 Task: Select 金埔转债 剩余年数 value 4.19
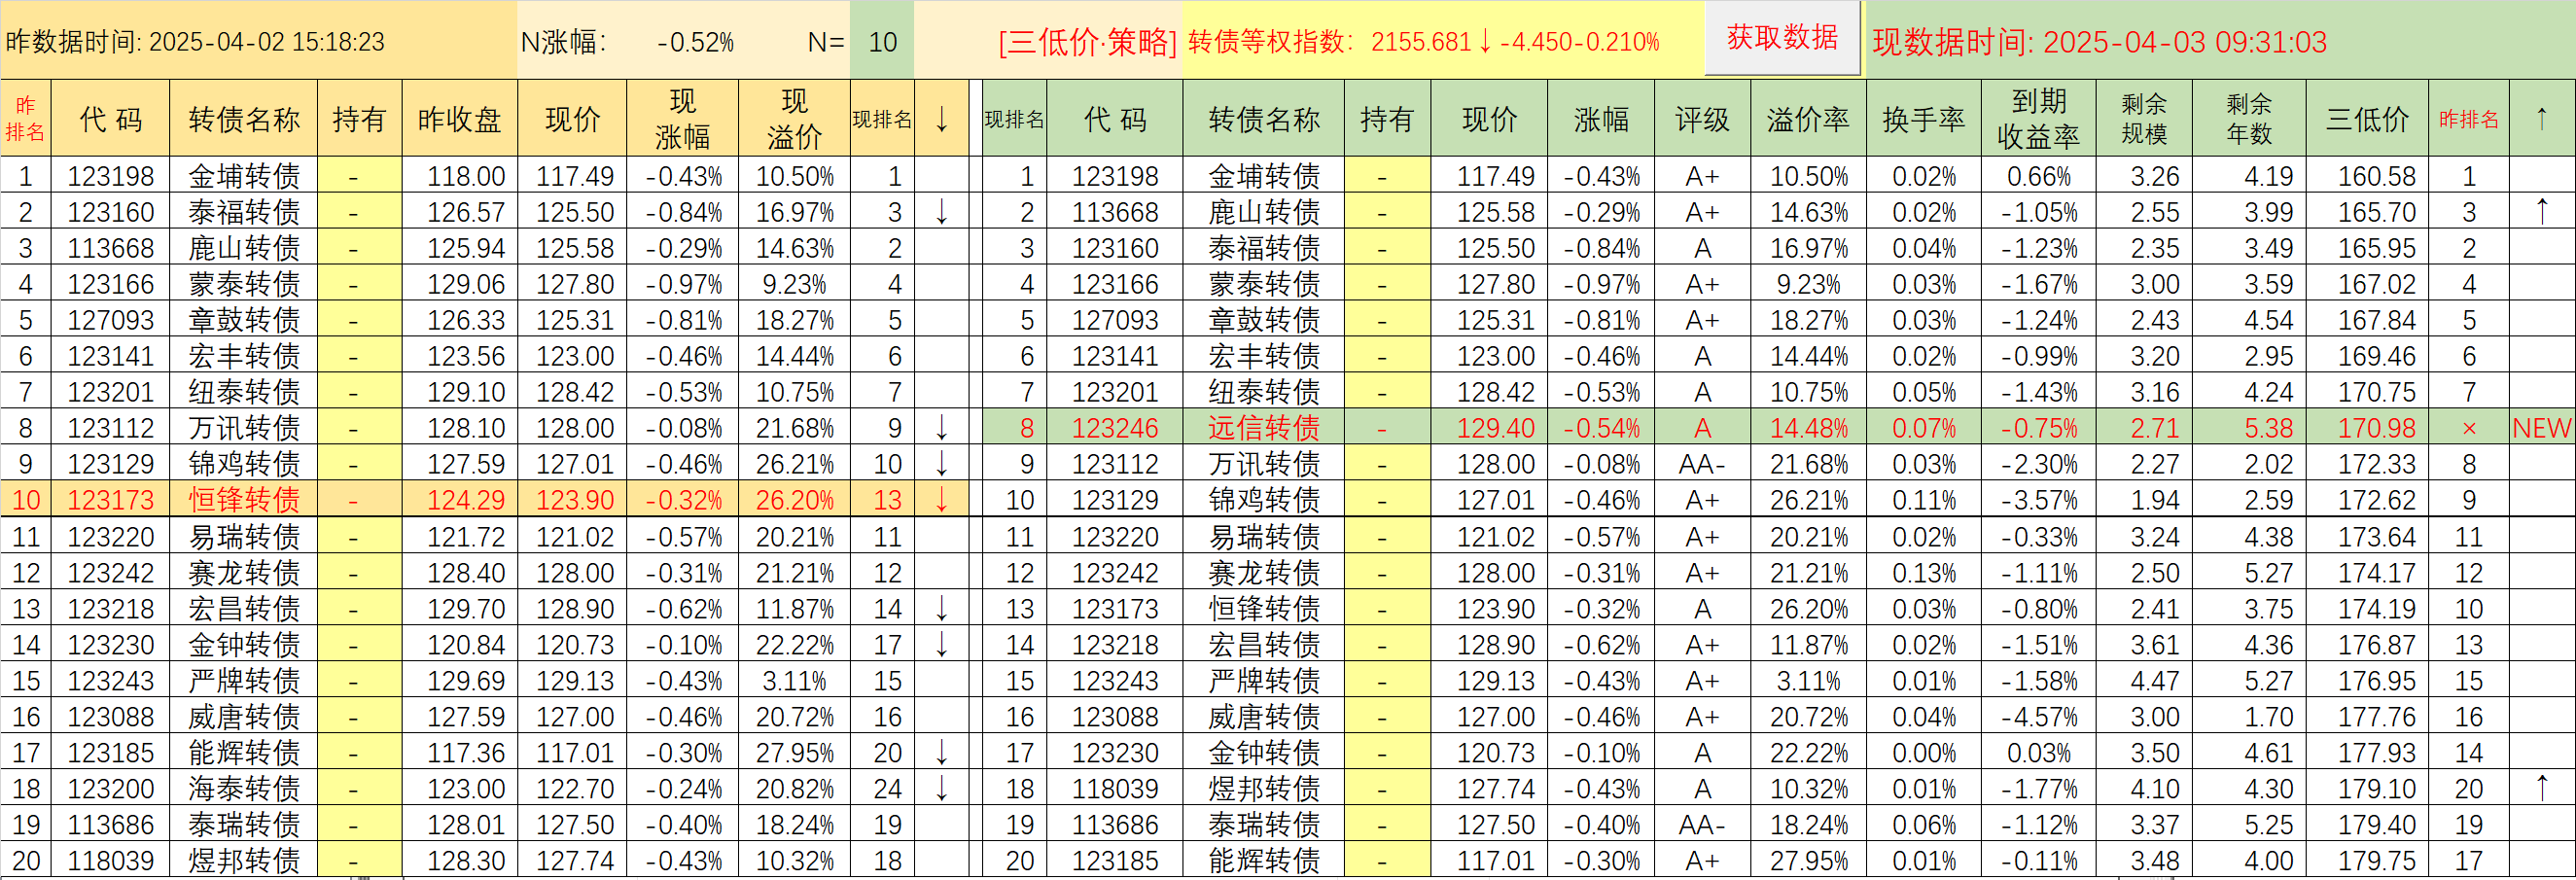2249,176
